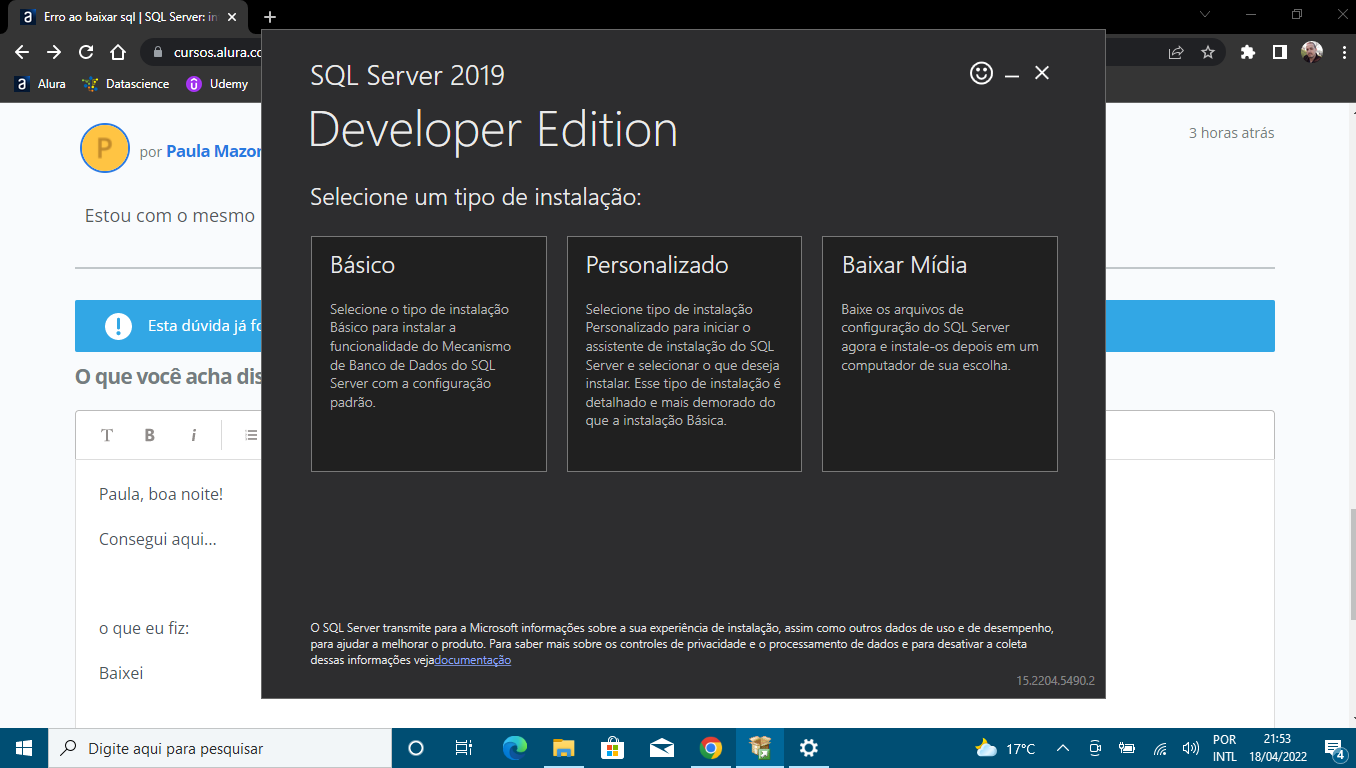Open the Mail app from taskbar

tap(662, 748)
